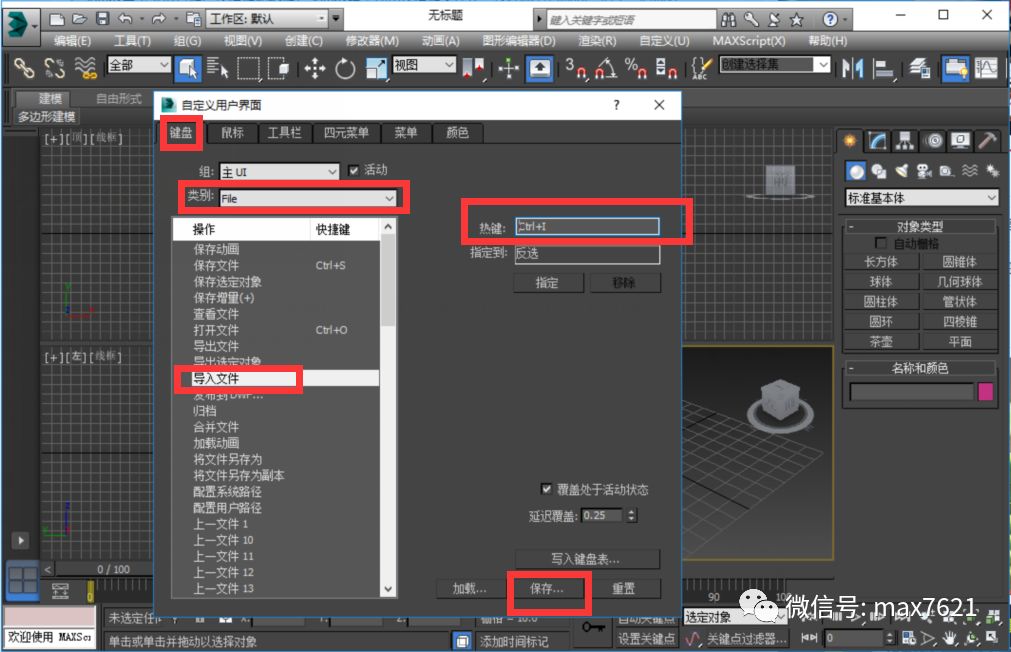
Task: Open the 创建选择集 dropdown
Action: coord(774,64)
